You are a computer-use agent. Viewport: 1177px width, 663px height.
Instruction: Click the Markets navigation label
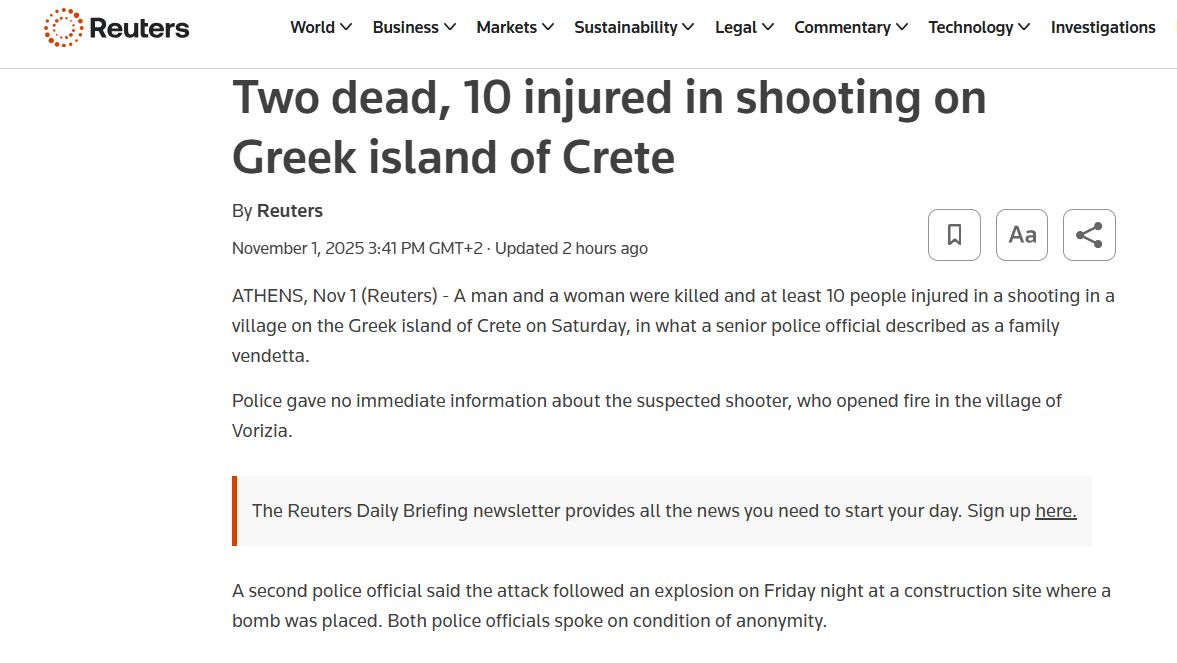(x=506, y=28)
